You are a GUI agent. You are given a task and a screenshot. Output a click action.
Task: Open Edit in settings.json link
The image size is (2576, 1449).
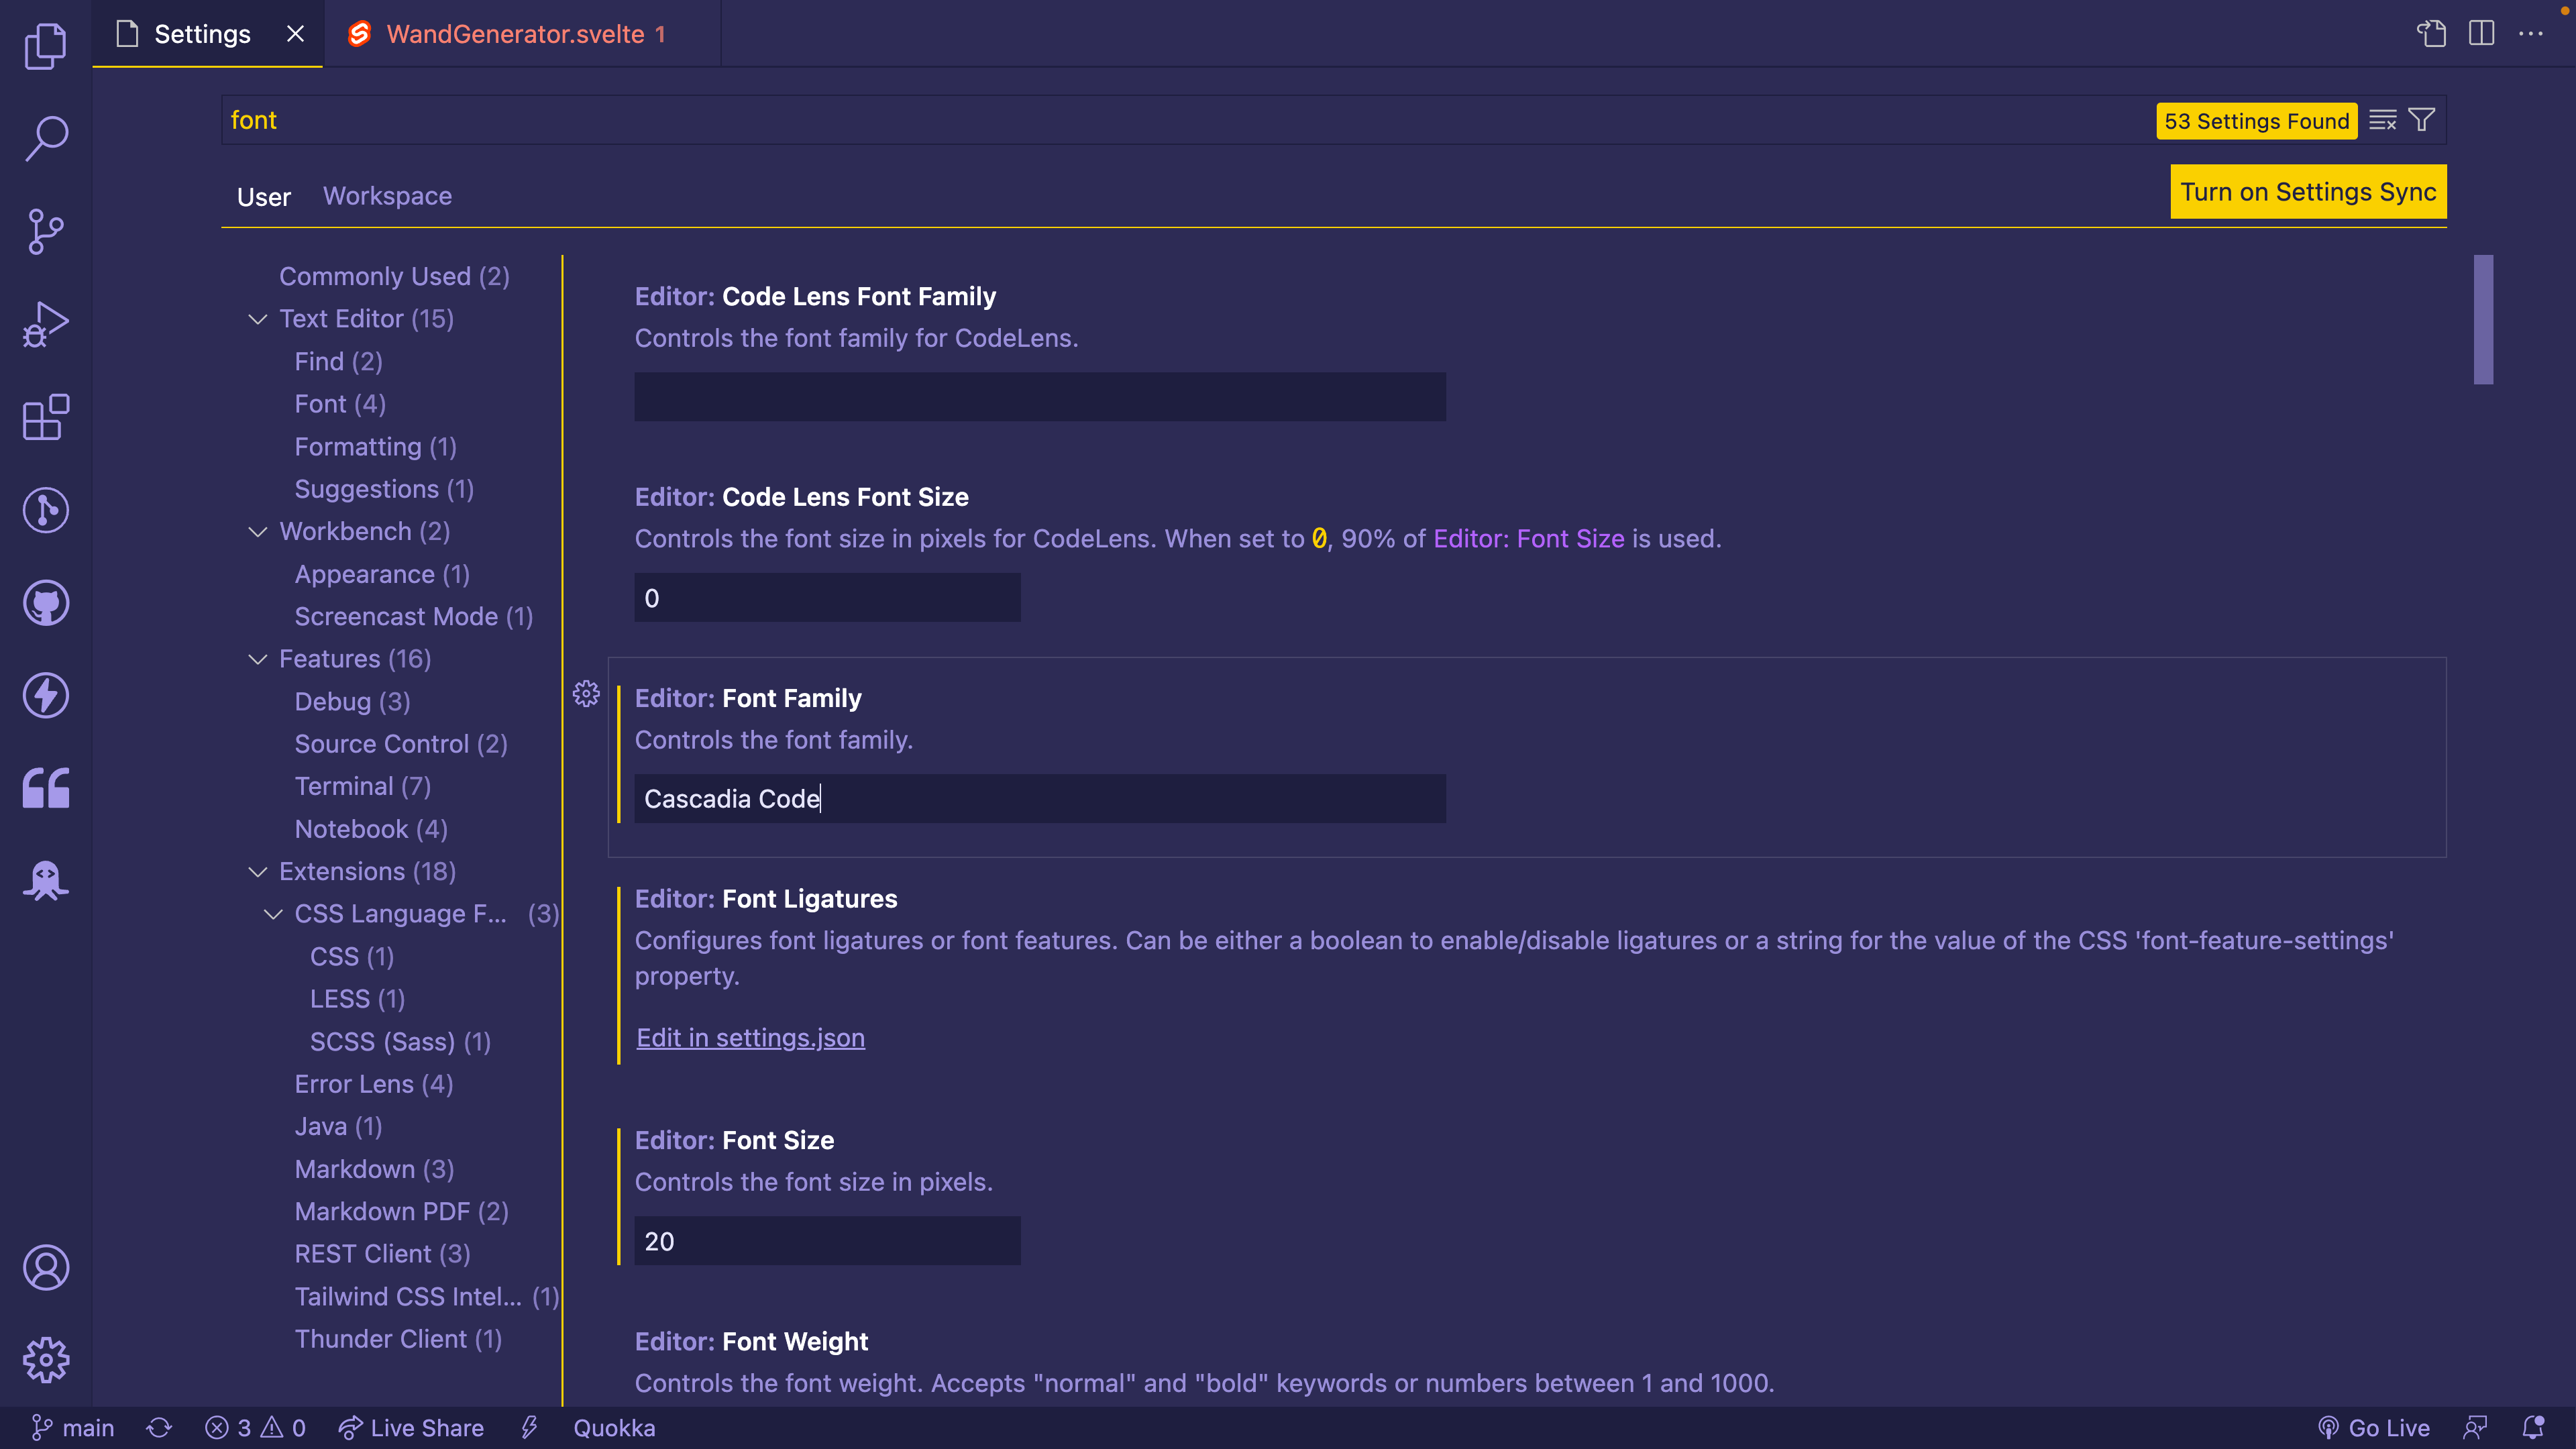point(751,1038)
